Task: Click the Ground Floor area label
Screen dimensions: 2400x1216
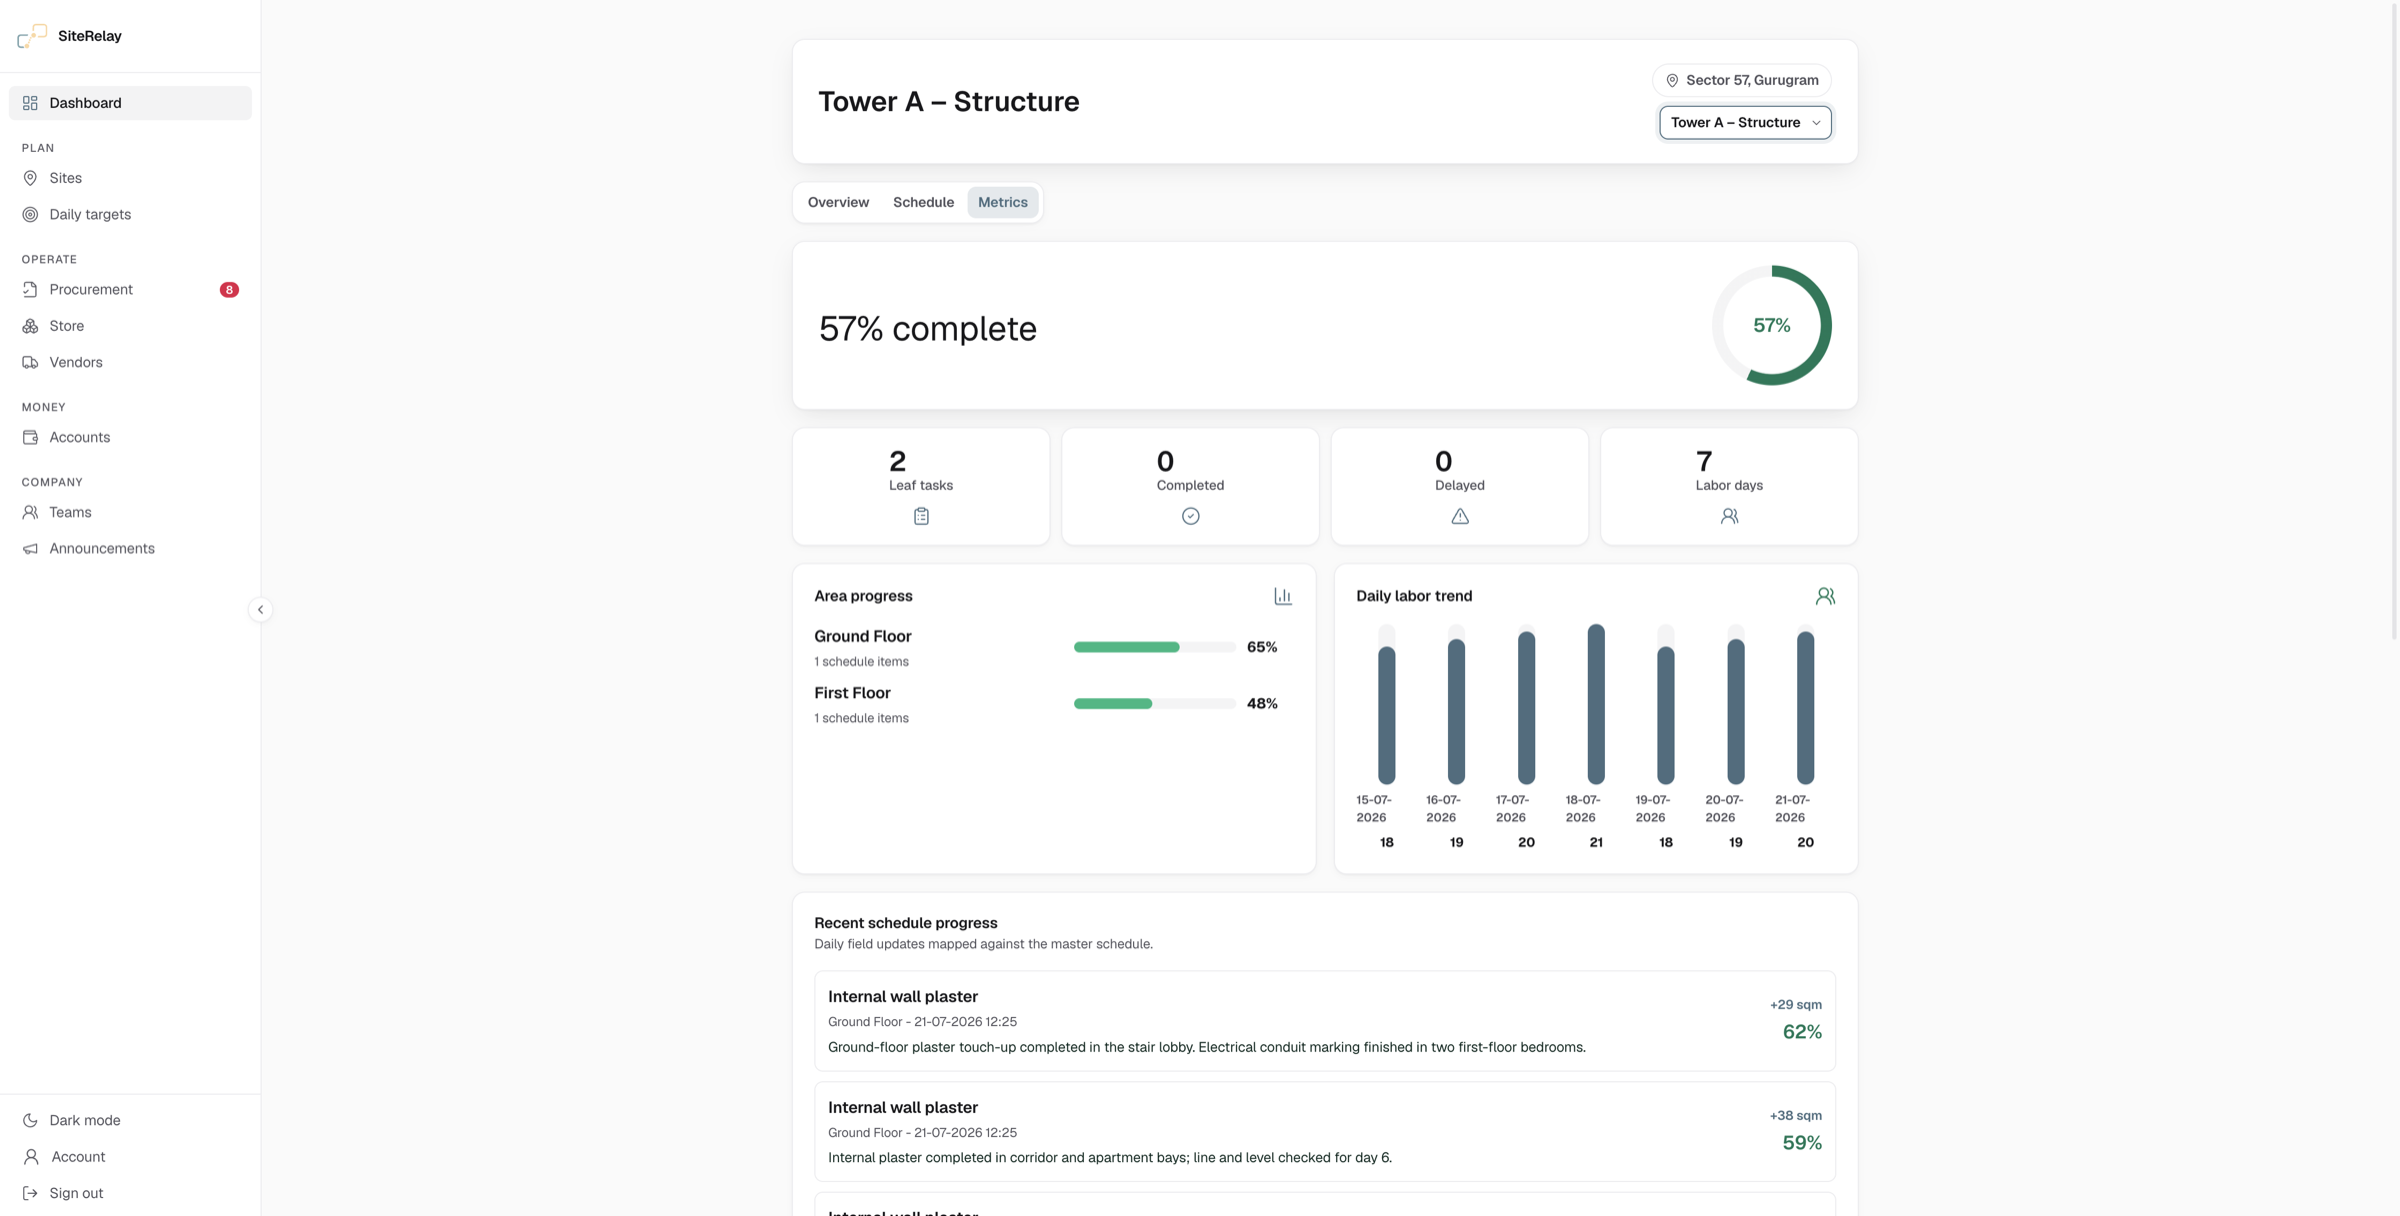Action: point(862,636)
